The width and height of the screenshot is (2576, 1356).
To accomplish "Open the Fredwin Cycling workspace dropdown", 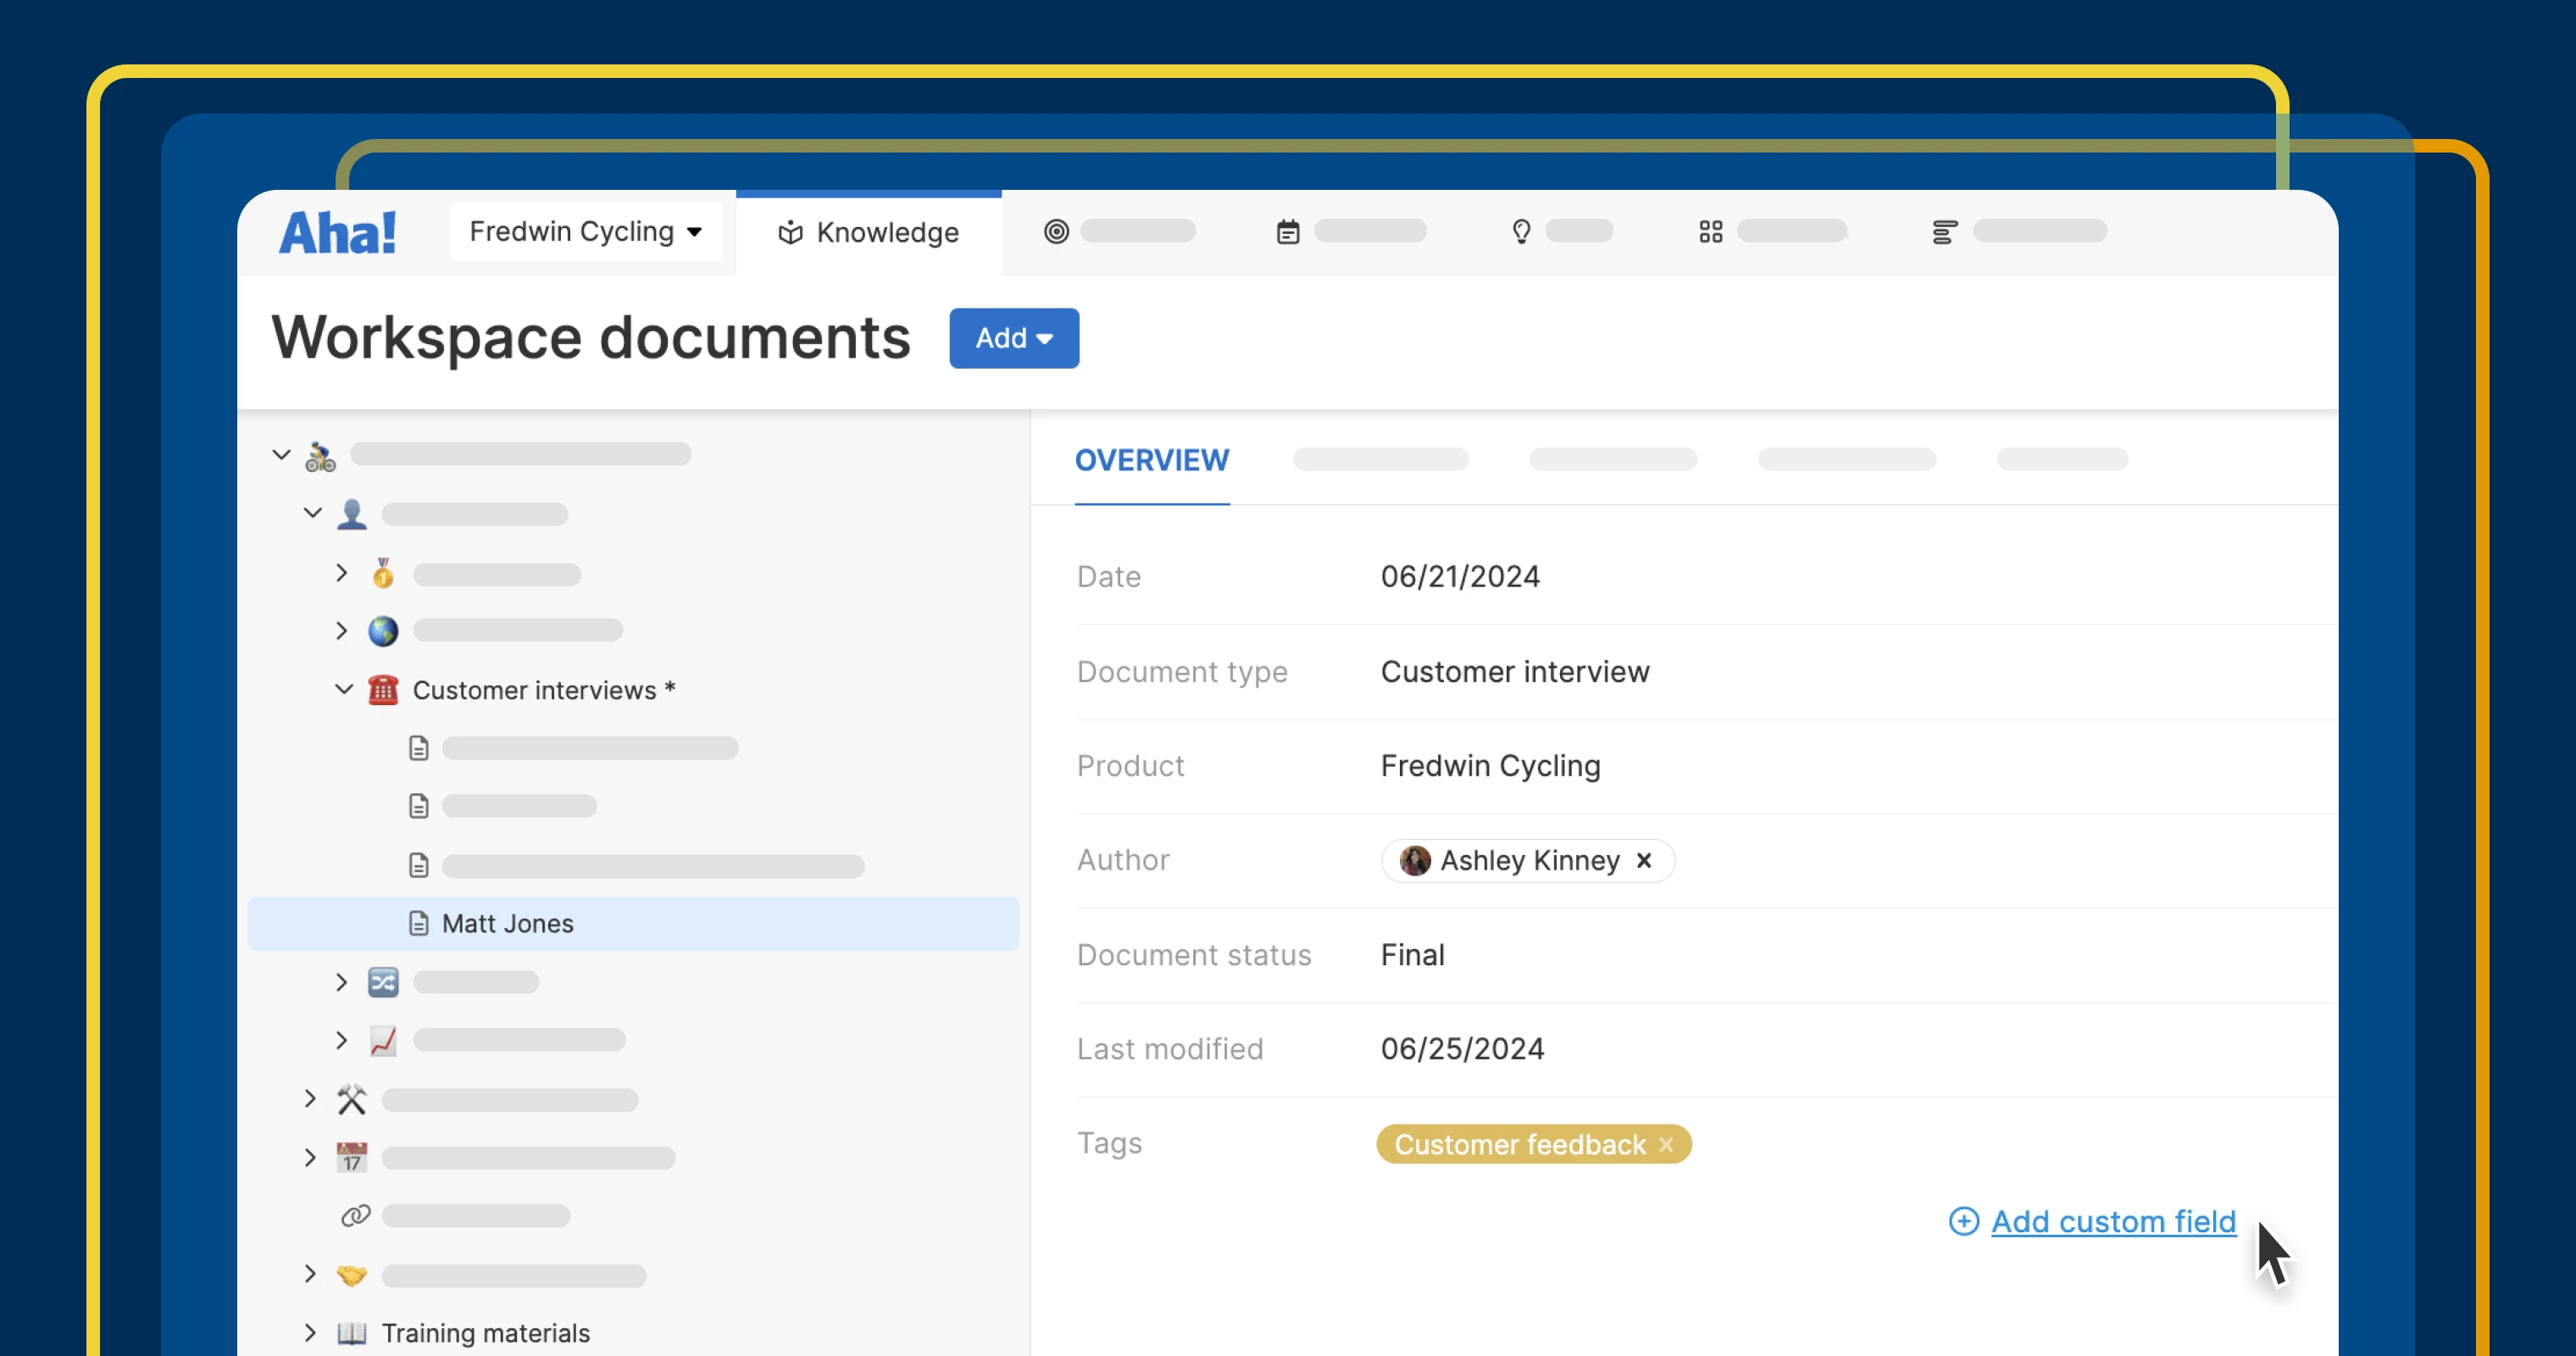I will click(586, 232).
